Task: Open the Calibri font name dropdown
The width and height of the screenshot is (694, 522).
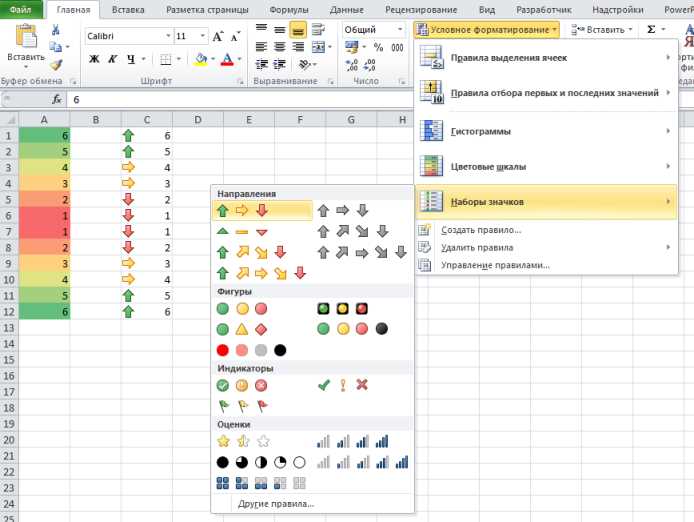Action: (168, 36)
